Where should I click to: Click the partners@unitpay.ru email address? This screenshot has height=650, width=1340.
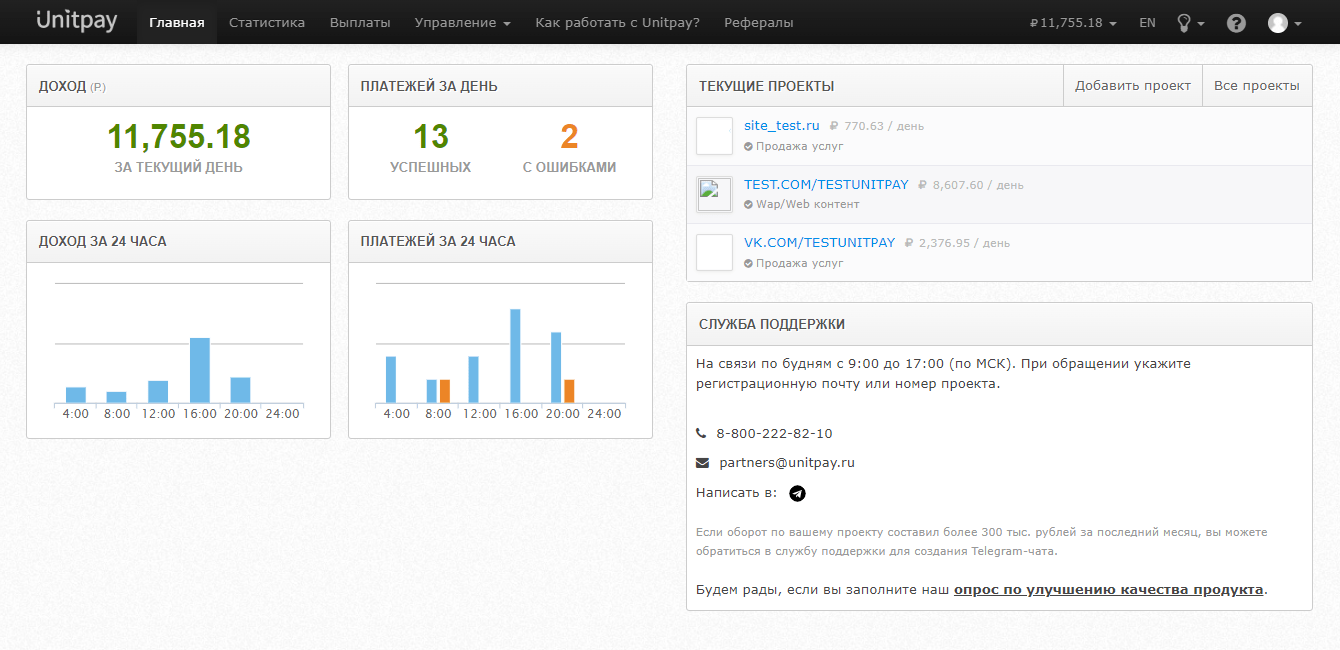click(x=787, y=463)
